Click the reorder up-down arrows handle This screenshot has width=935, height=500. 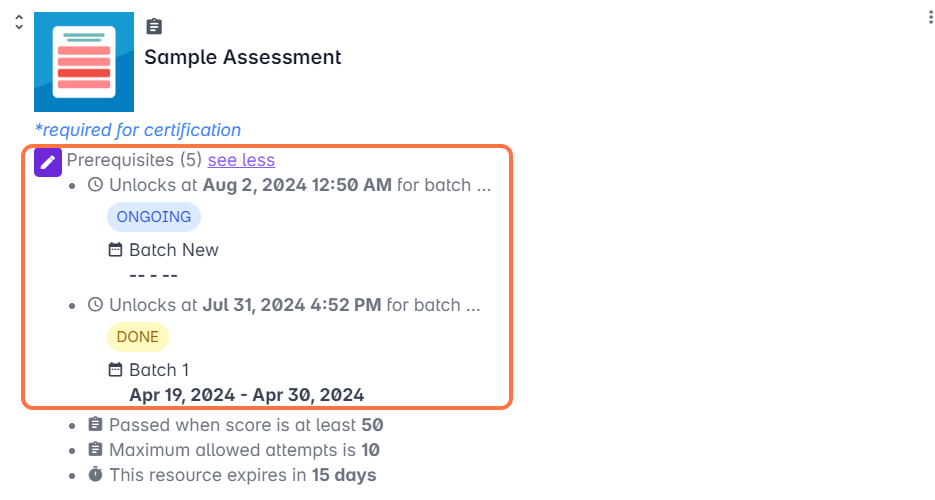(18, 22)
